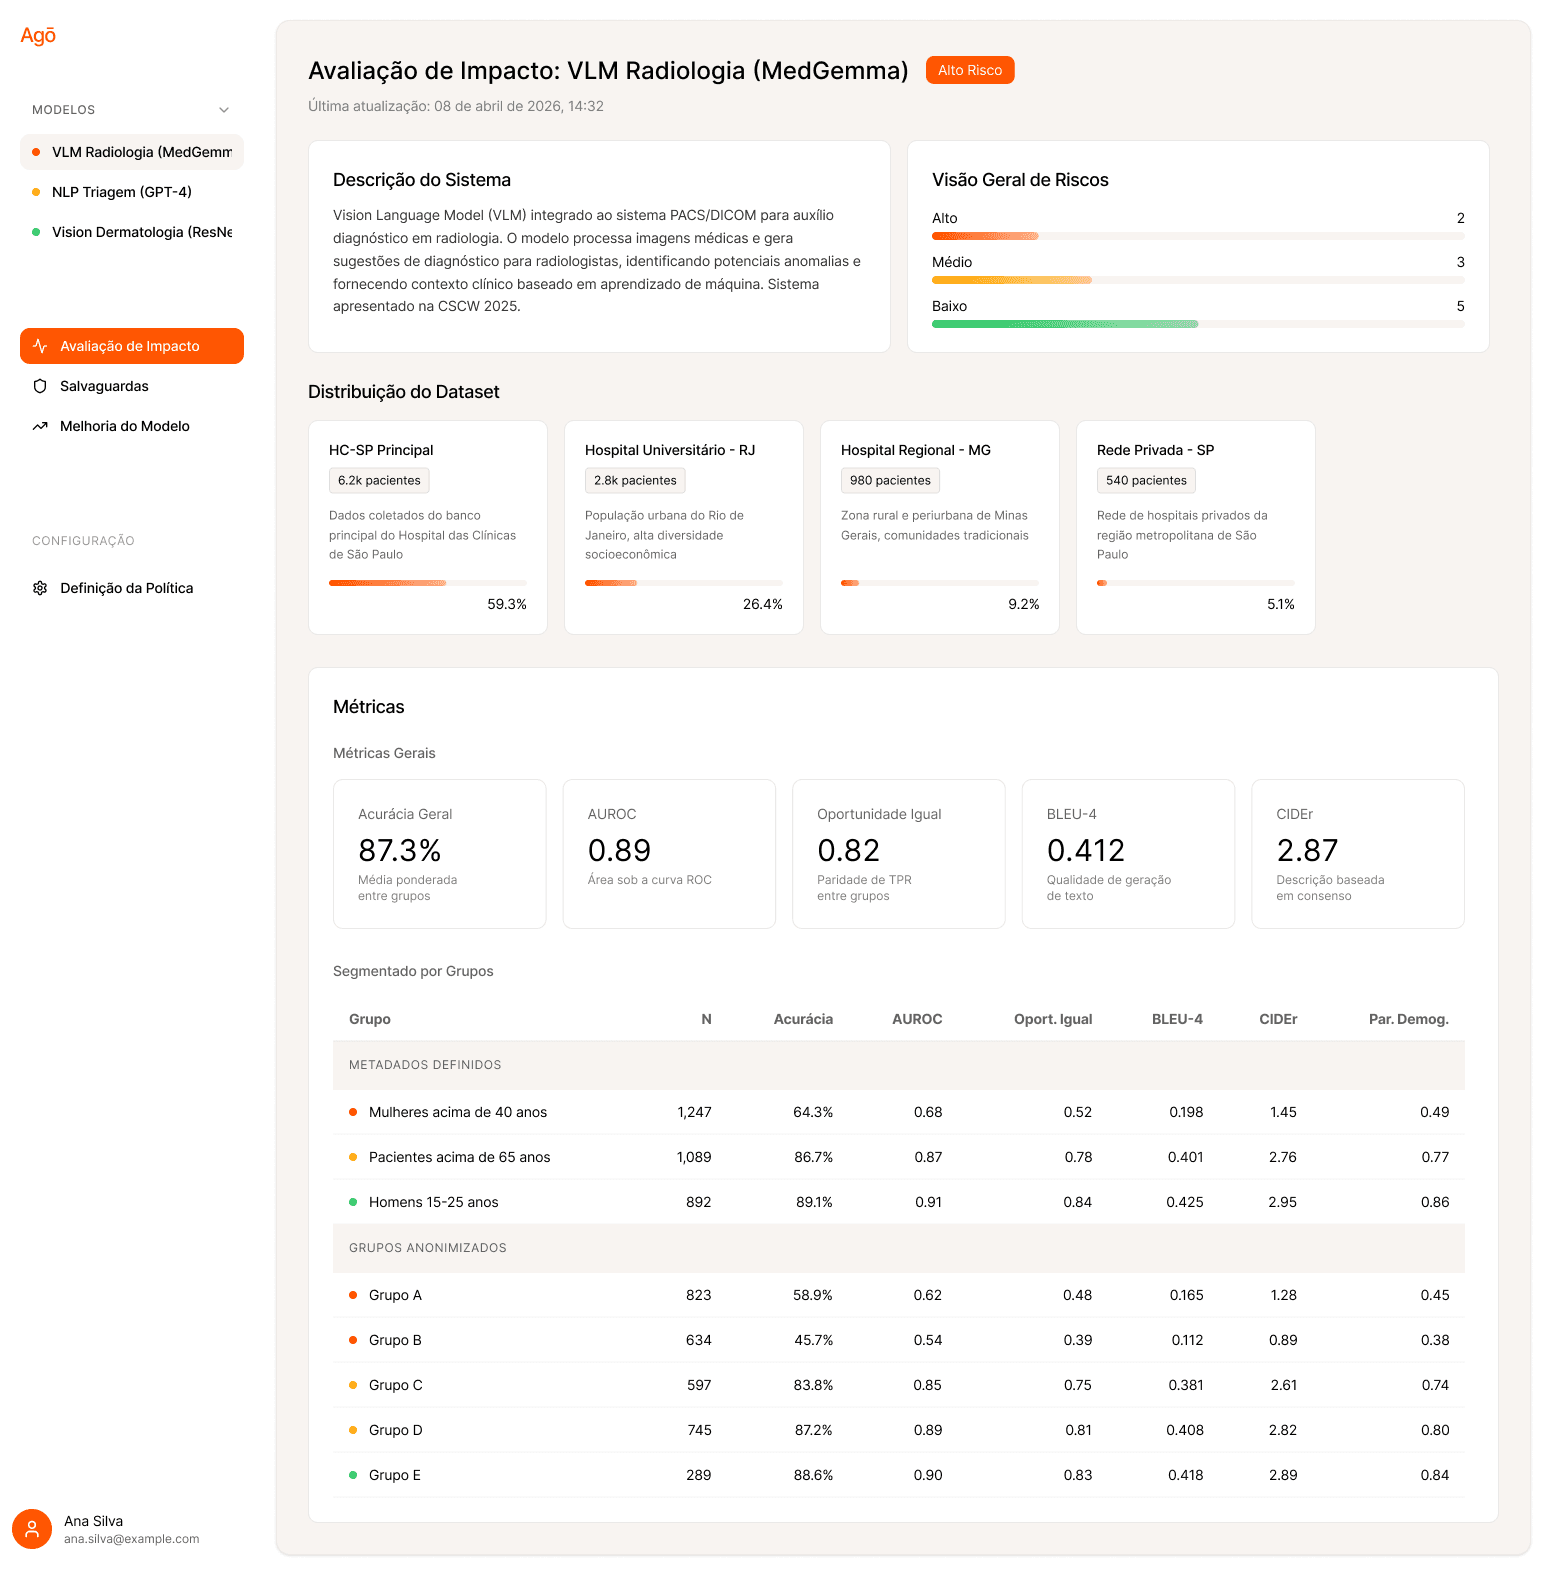This screenshot has width=1551, height=1569.
Task: Select the VLM Radiologia (MedGemma) model
Action: tap(132, 152)
